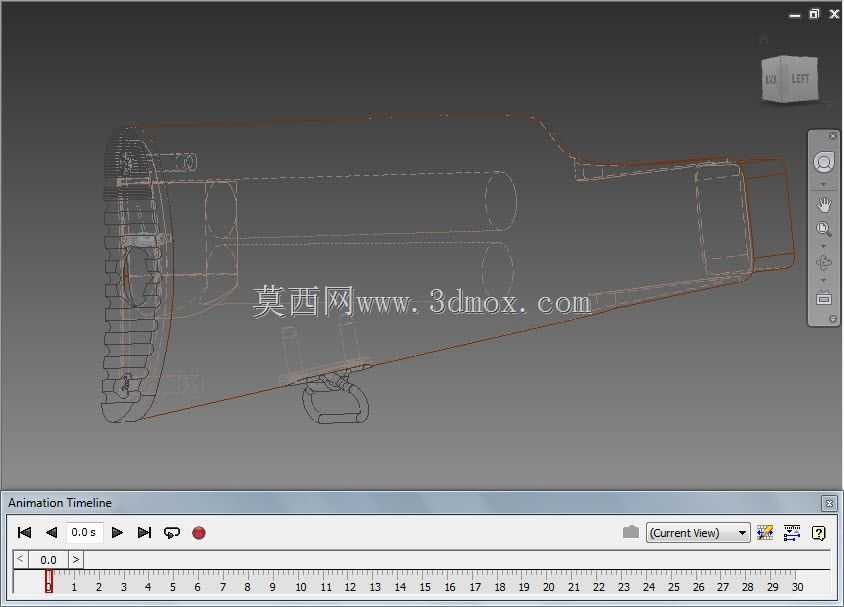Toggle repeat (loop) playback

point(172,533)
